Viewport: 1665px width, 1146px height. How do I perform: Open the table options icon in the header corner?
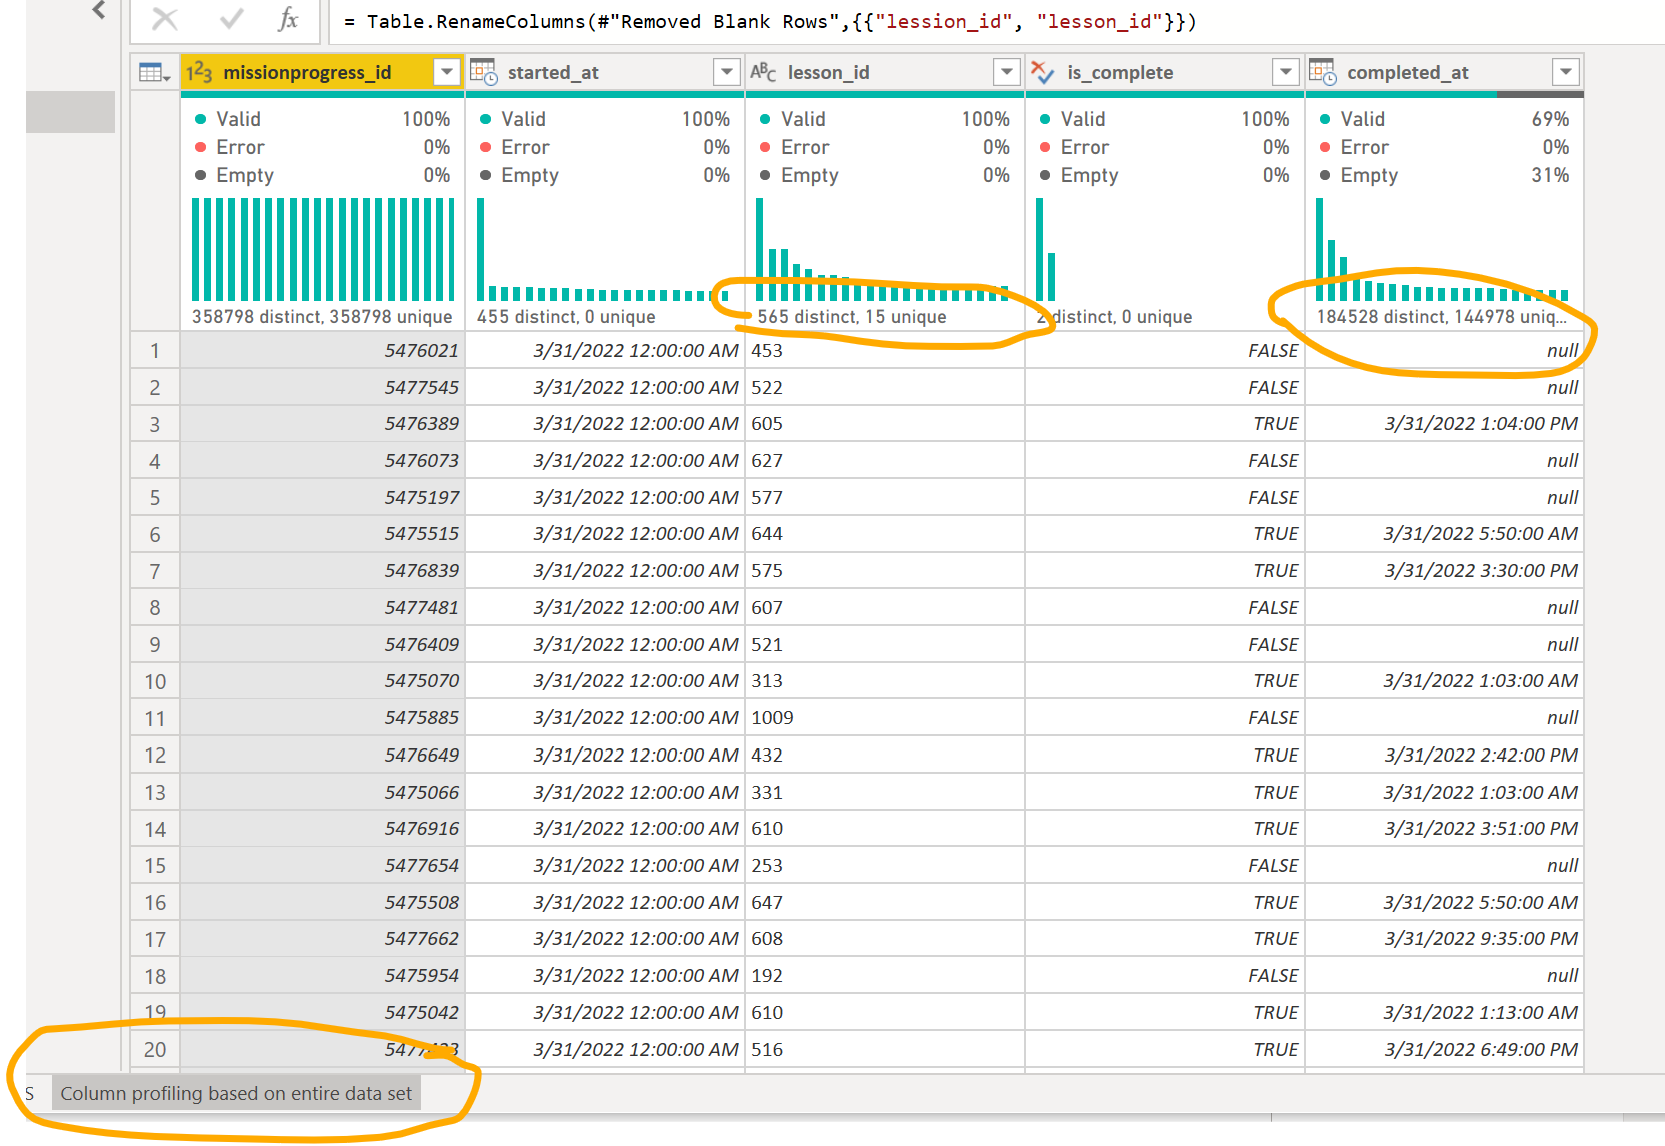tap(155, 72)
